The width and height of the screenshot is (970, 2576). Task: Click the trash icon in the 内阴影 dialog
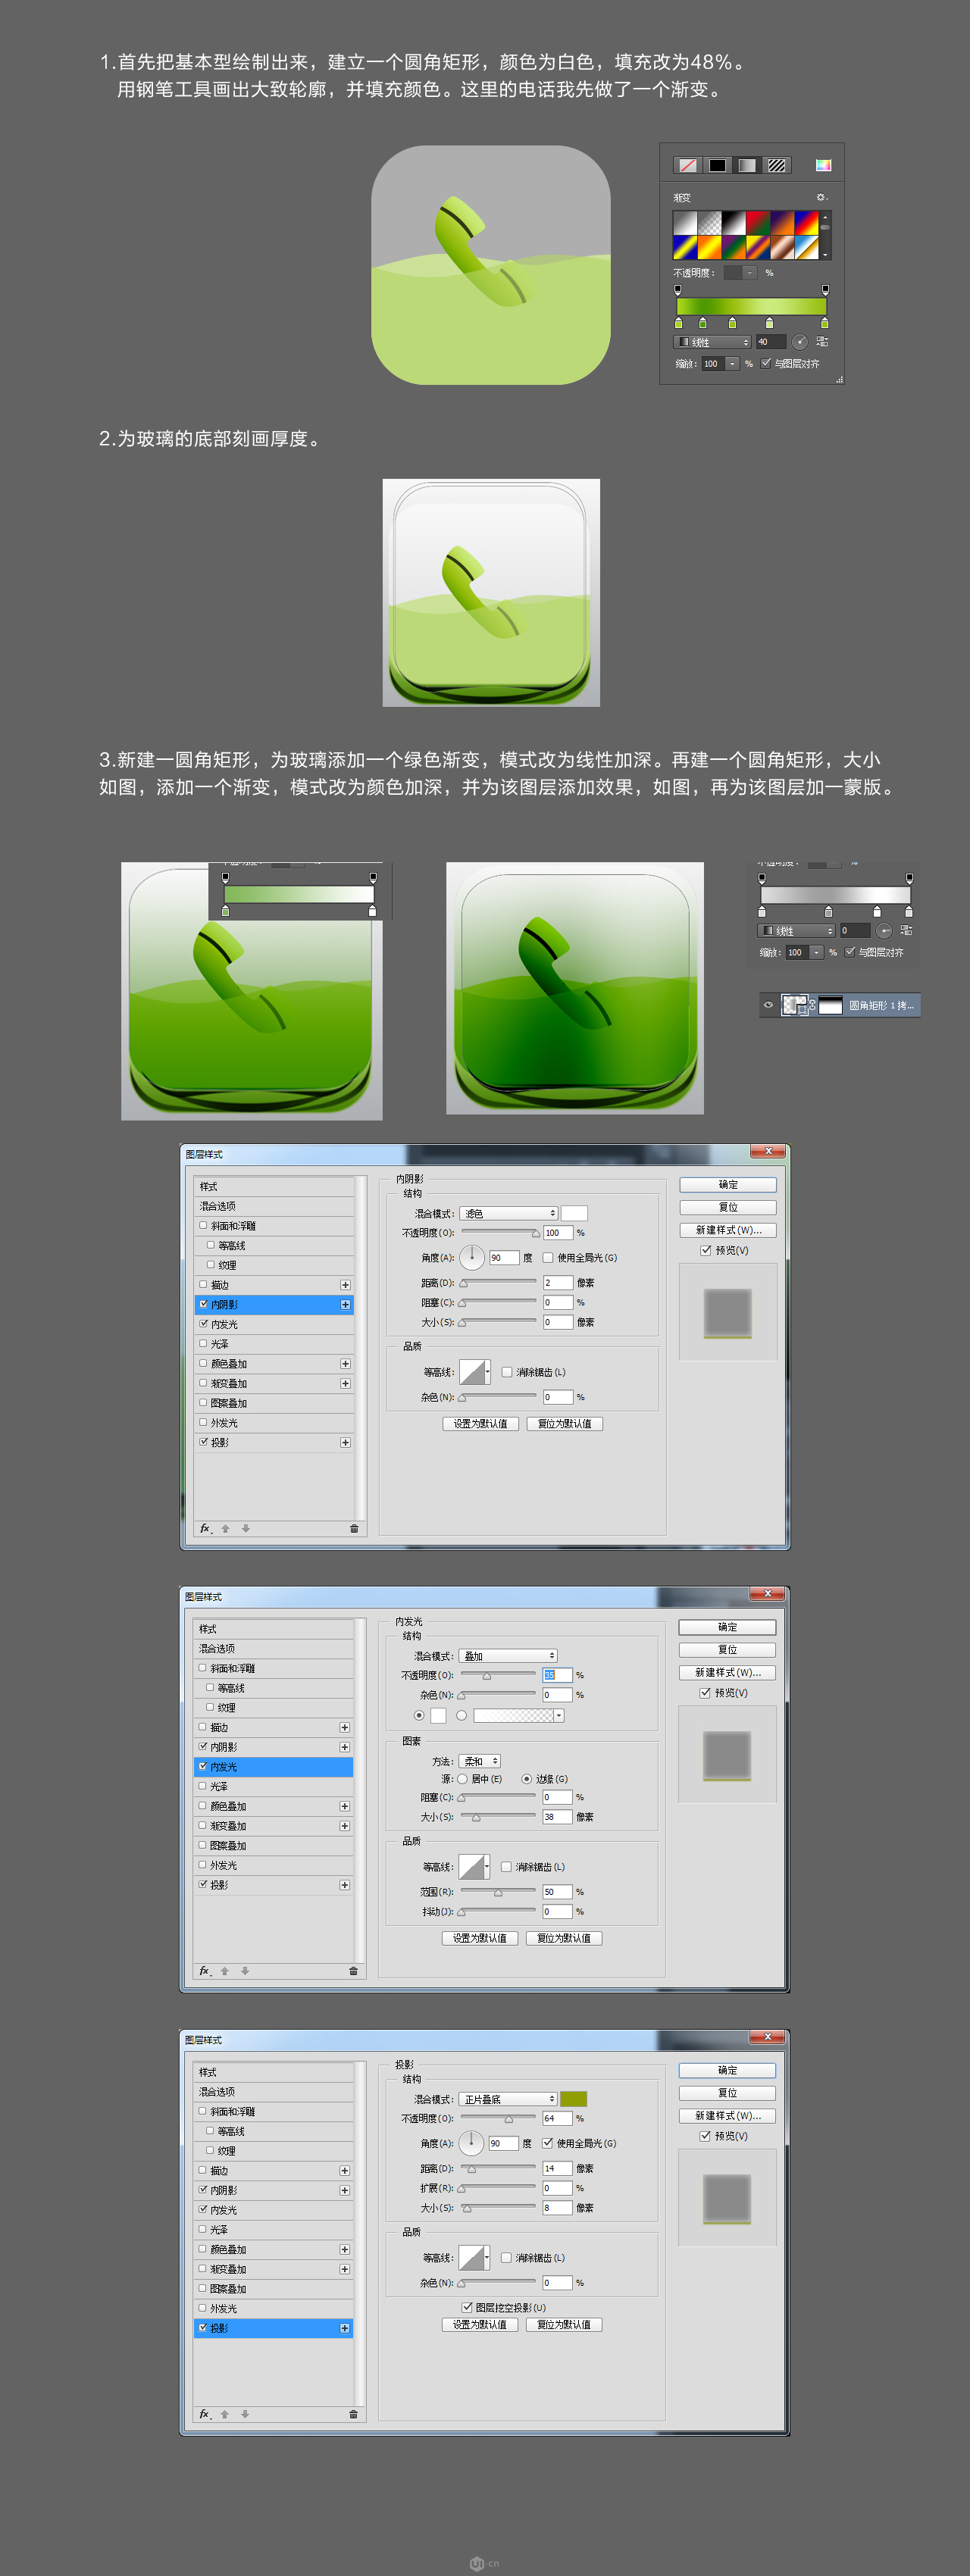pyautogui.click(x=354, y=1528)
